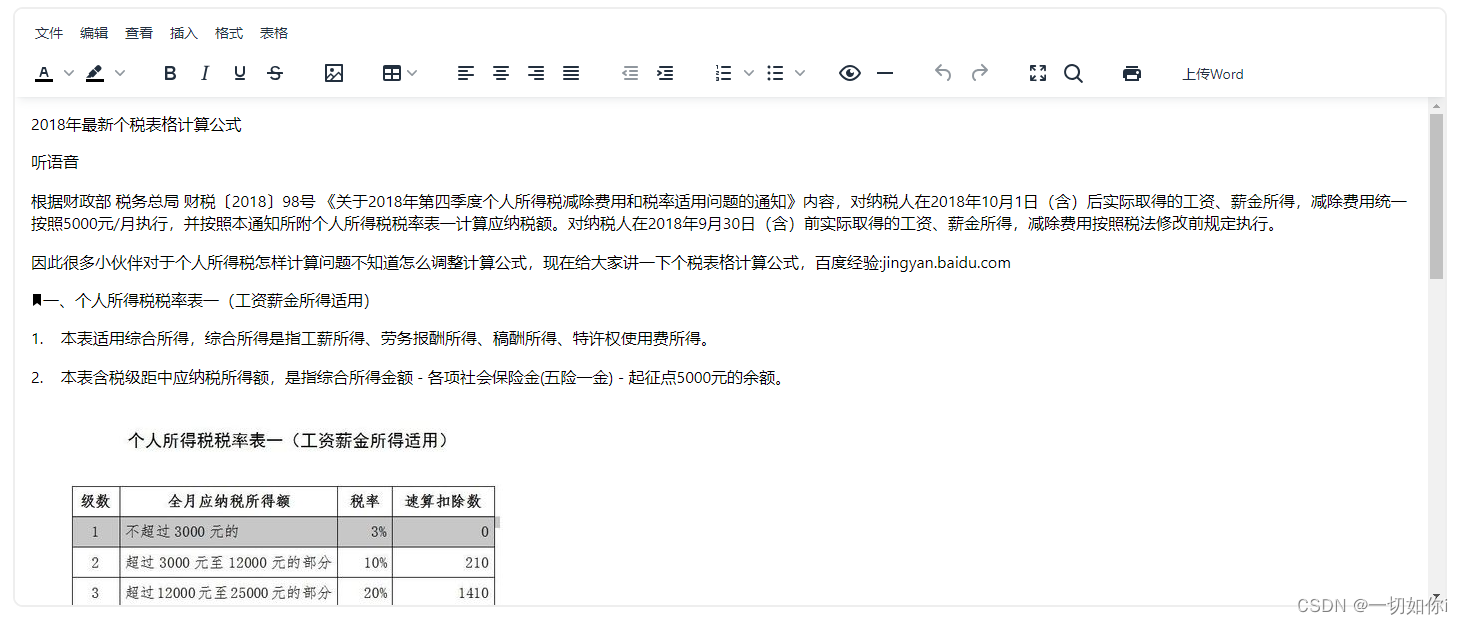Viewport: 1463px width, 624px height.
Task: Open the 插入 menu
Action: point(183,32)
